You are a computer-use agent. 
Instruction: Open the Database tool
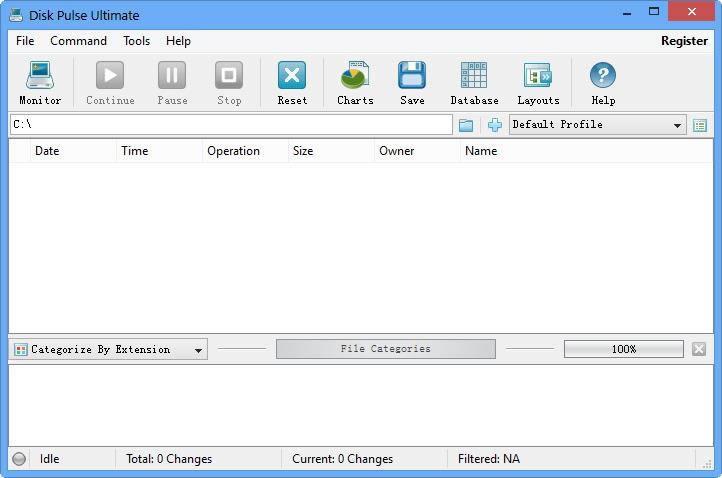[x=474, y=83]
